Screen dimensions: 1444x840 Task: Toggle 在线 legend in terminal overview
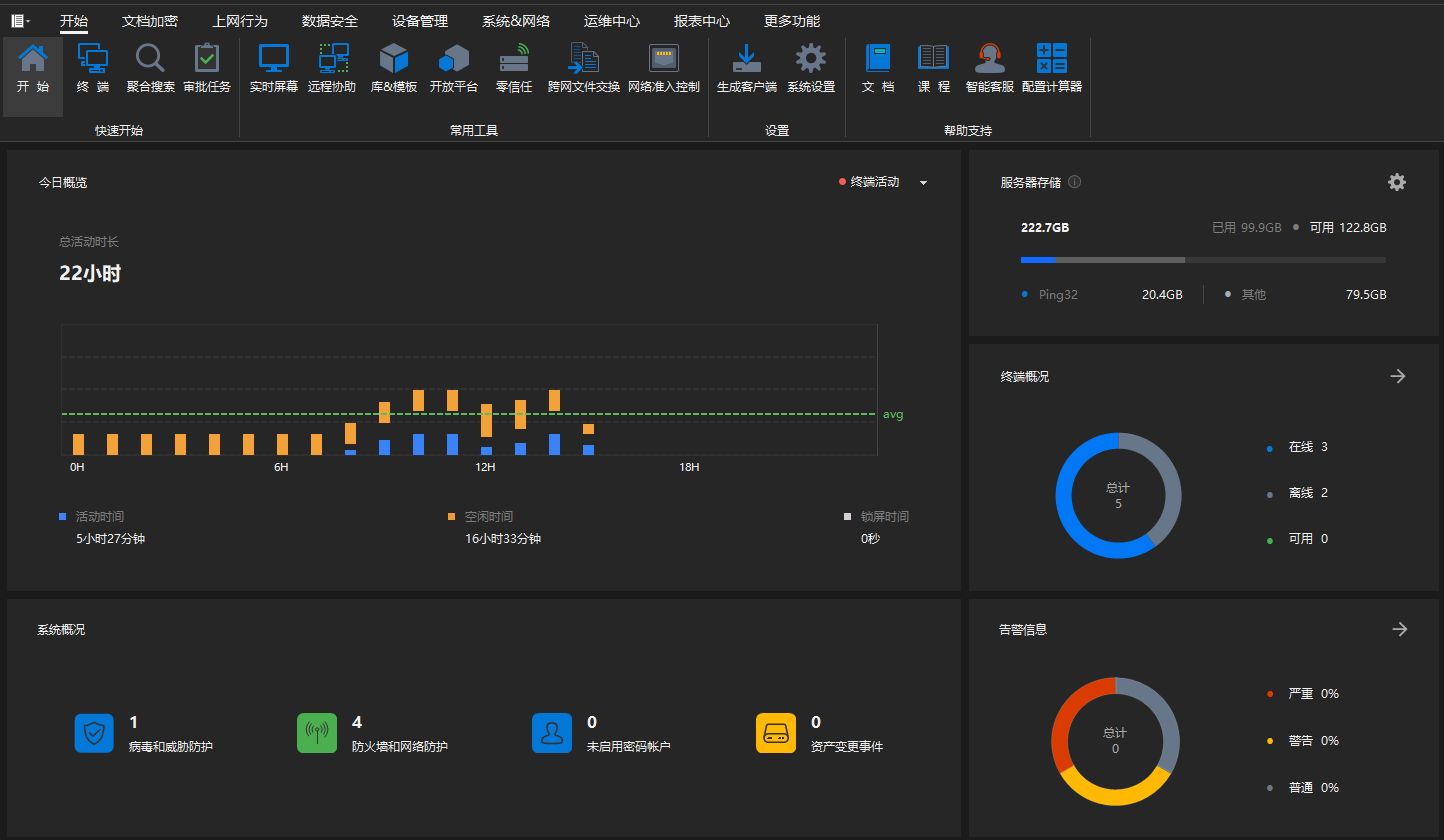[1298, 447]
